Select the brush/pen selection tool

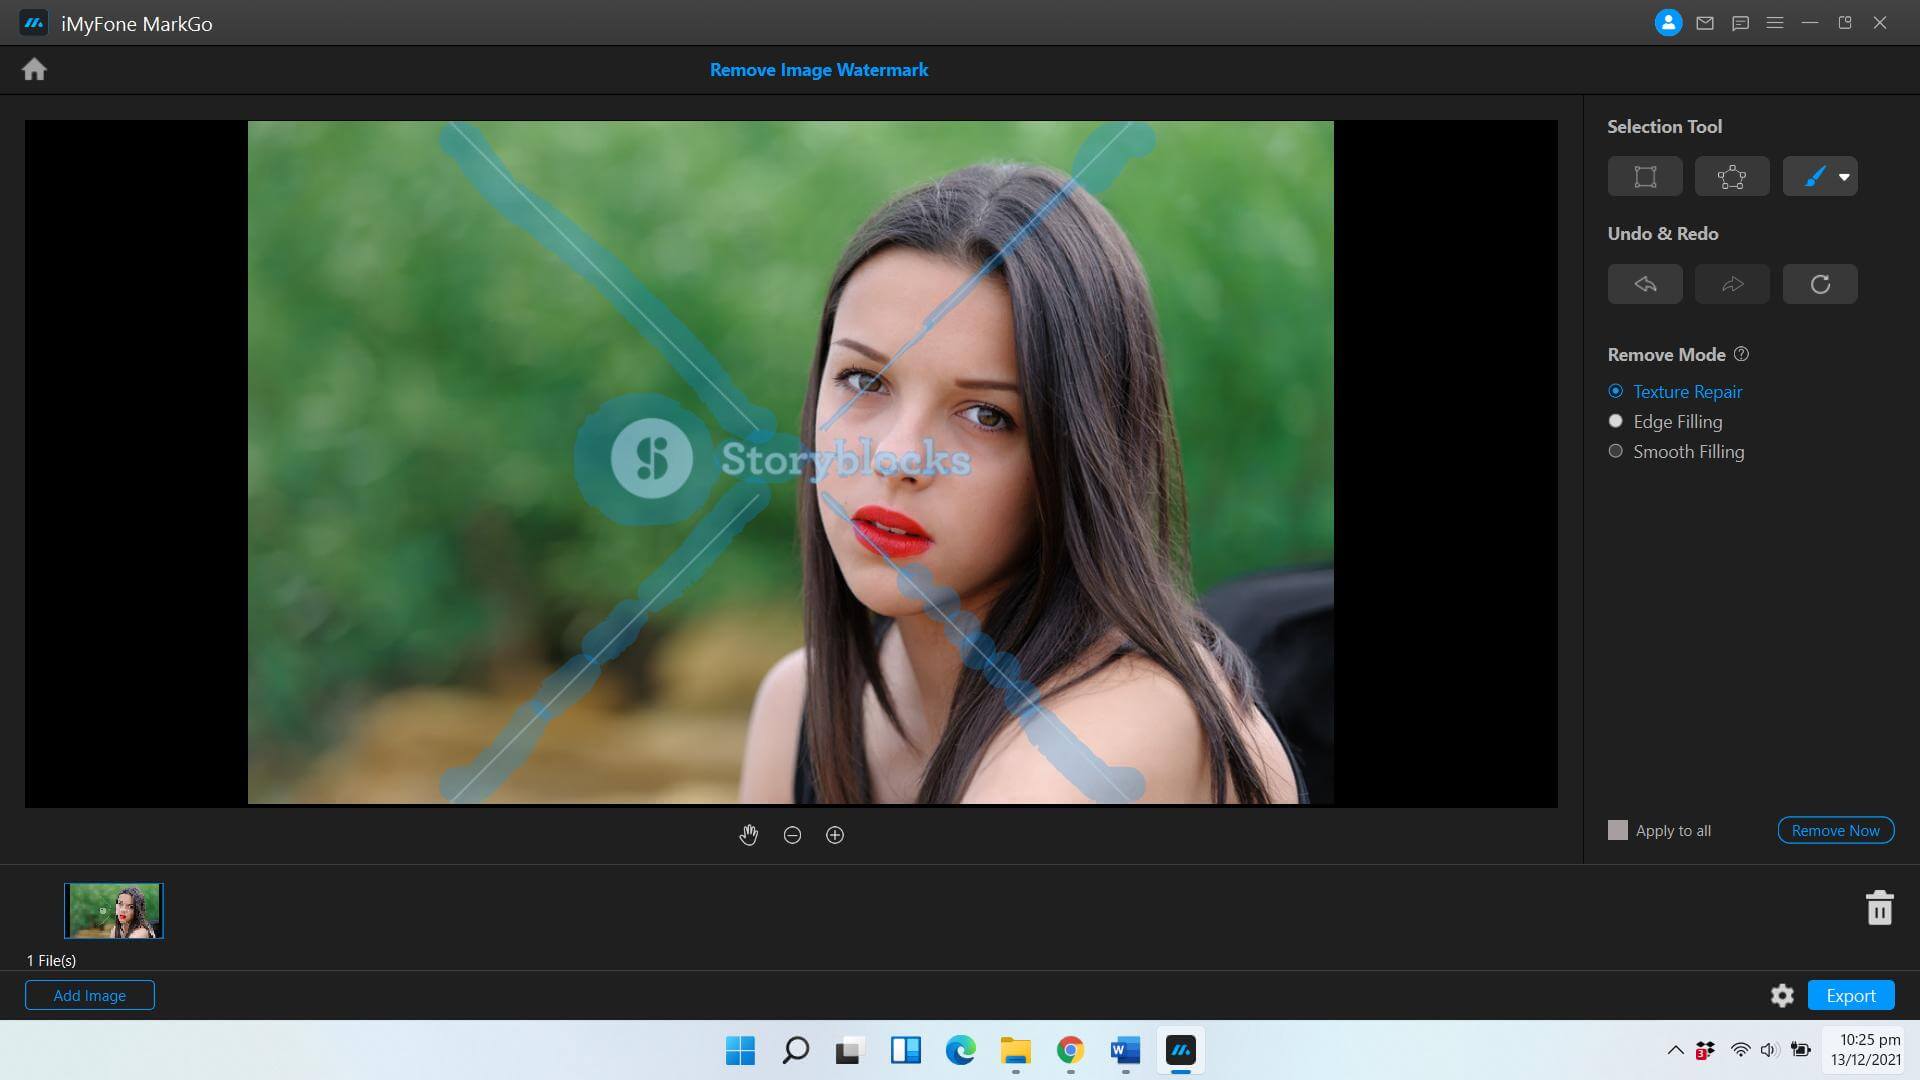click(x=1812, y=175)
